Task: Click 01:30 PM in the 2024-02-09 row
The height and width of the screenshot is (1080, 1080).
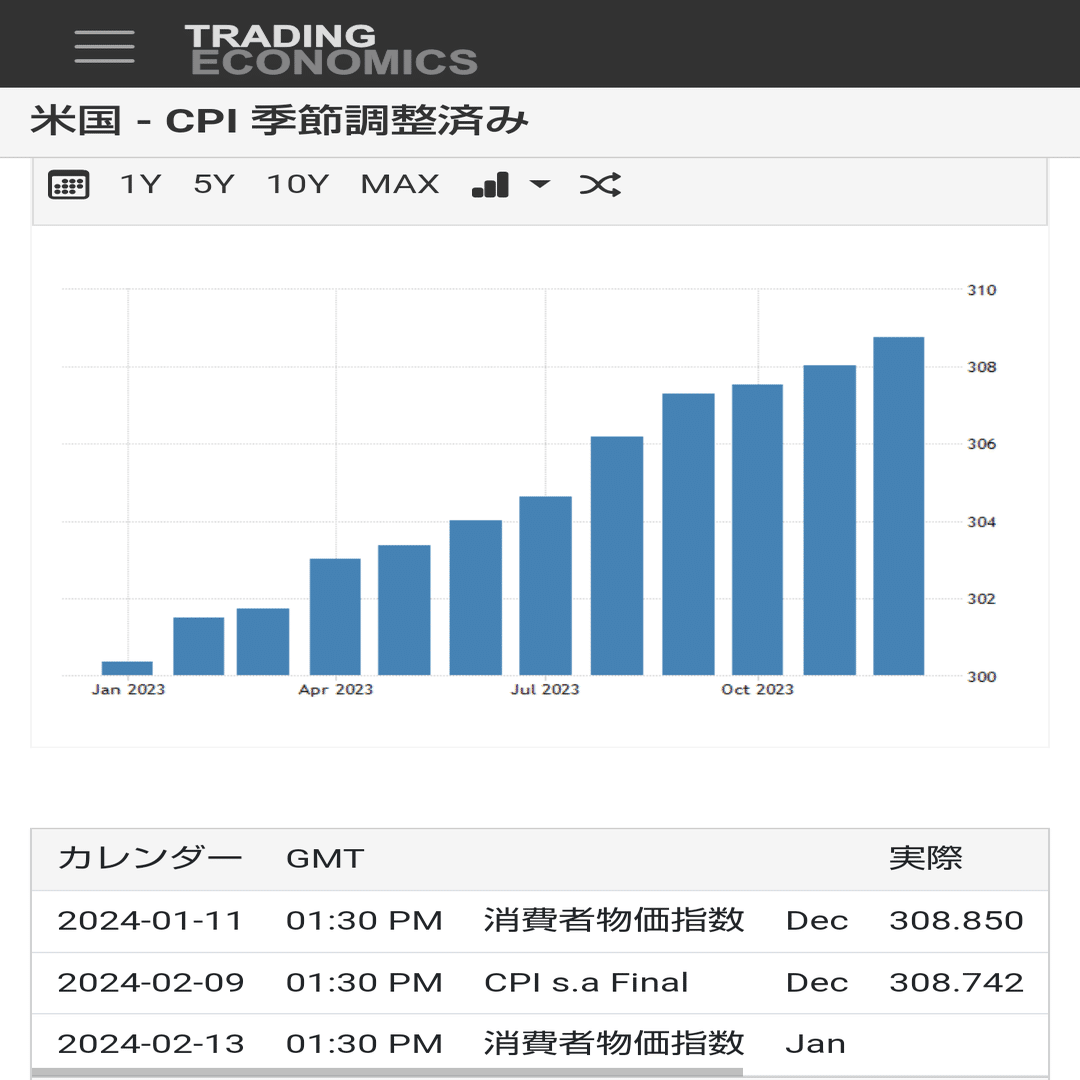Action: pyautogui.click(x=364, y=983)
